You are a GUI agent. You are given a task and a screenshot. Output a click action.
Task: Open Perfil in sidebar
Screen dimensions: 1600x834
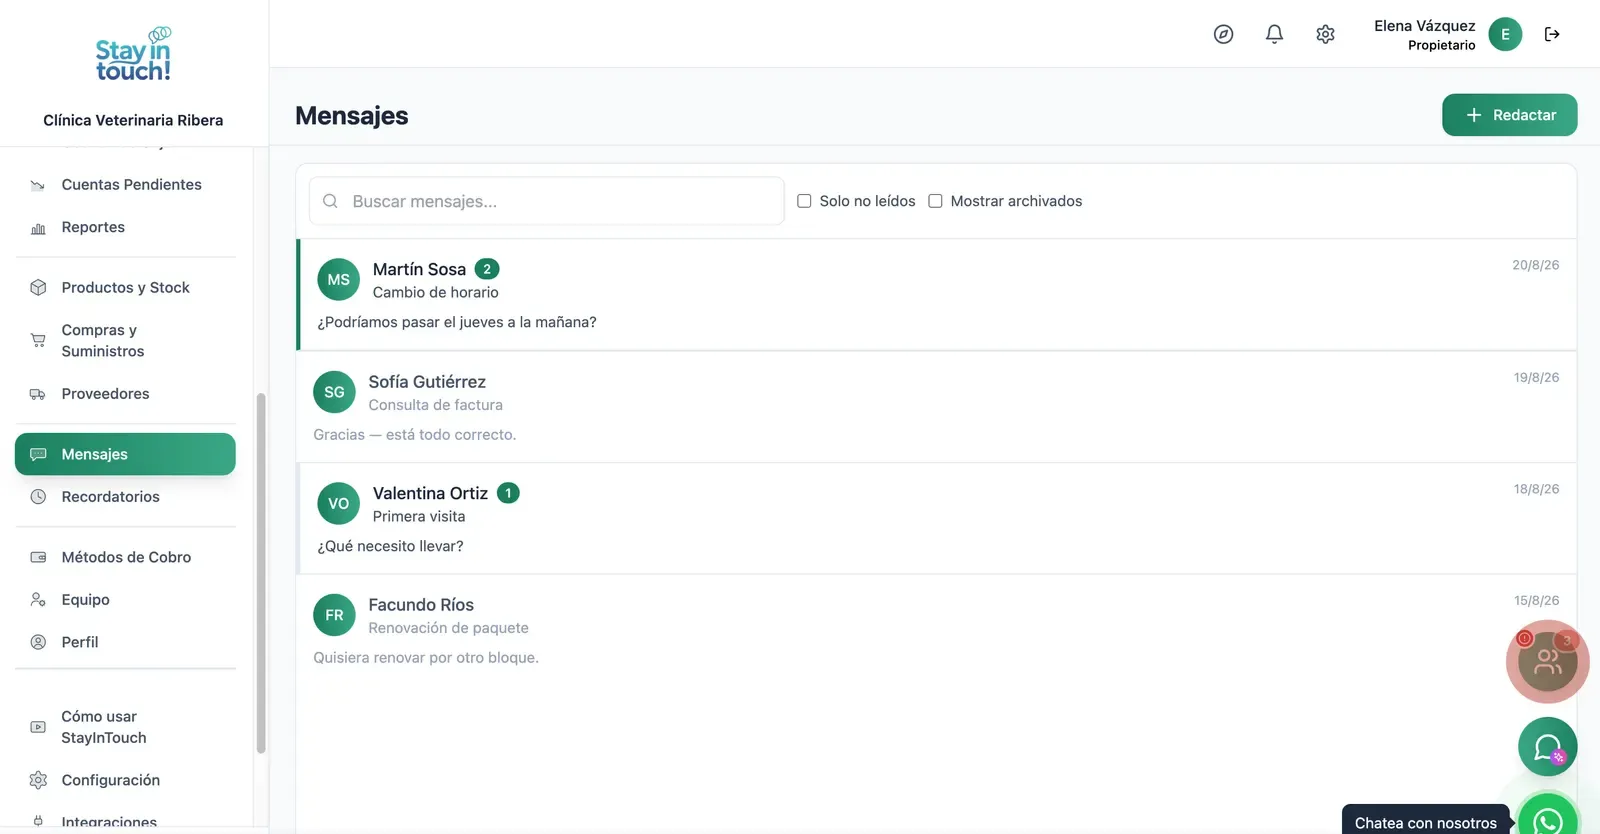click(125, 642)
